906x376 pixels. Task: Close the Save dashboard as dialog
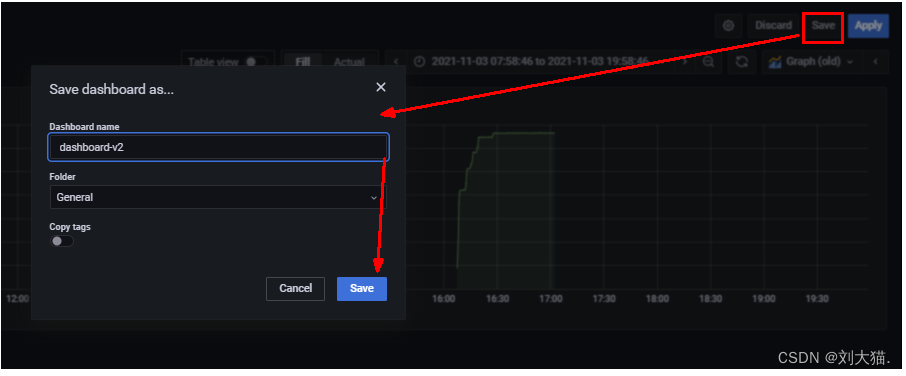coord(381,87)
